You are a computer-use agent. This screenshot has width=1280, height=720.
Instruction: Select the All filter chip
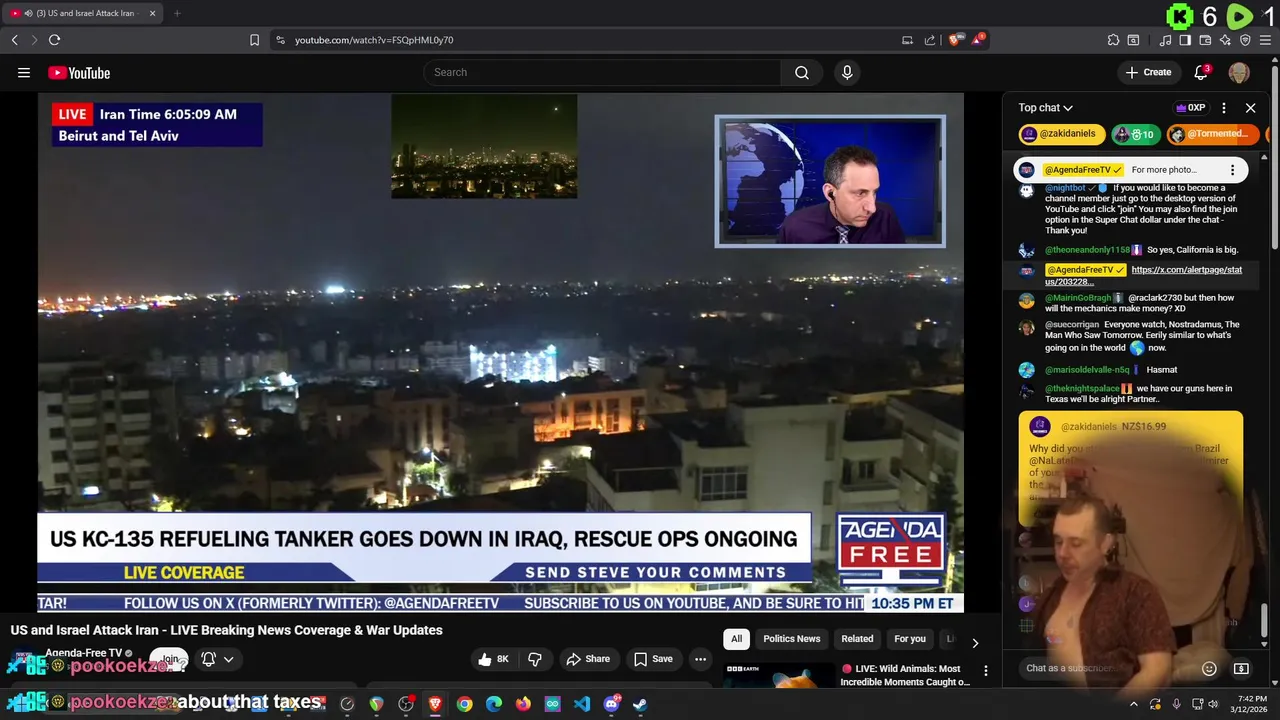(737, 639)
